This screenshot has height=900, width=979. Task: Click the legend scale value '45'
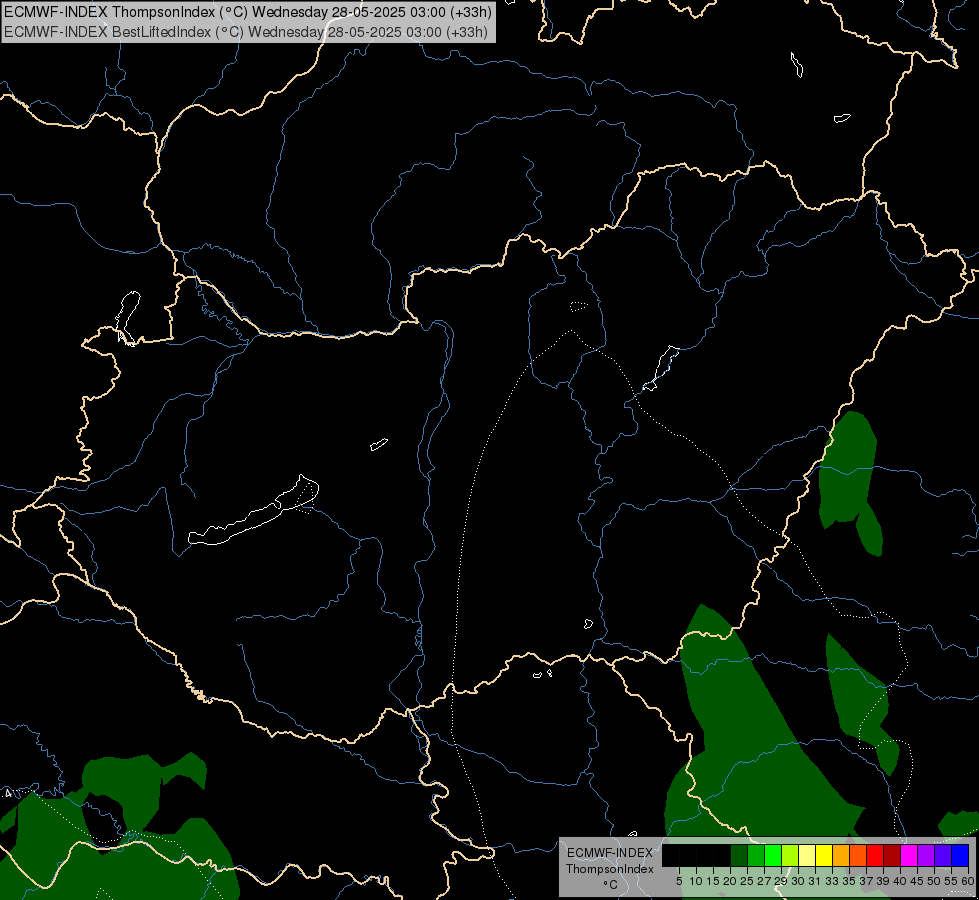coord(917,881)
